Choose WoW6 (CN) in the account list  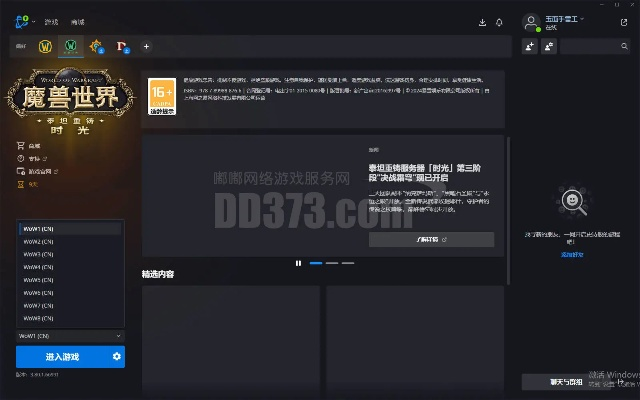(x=70, y=293)
